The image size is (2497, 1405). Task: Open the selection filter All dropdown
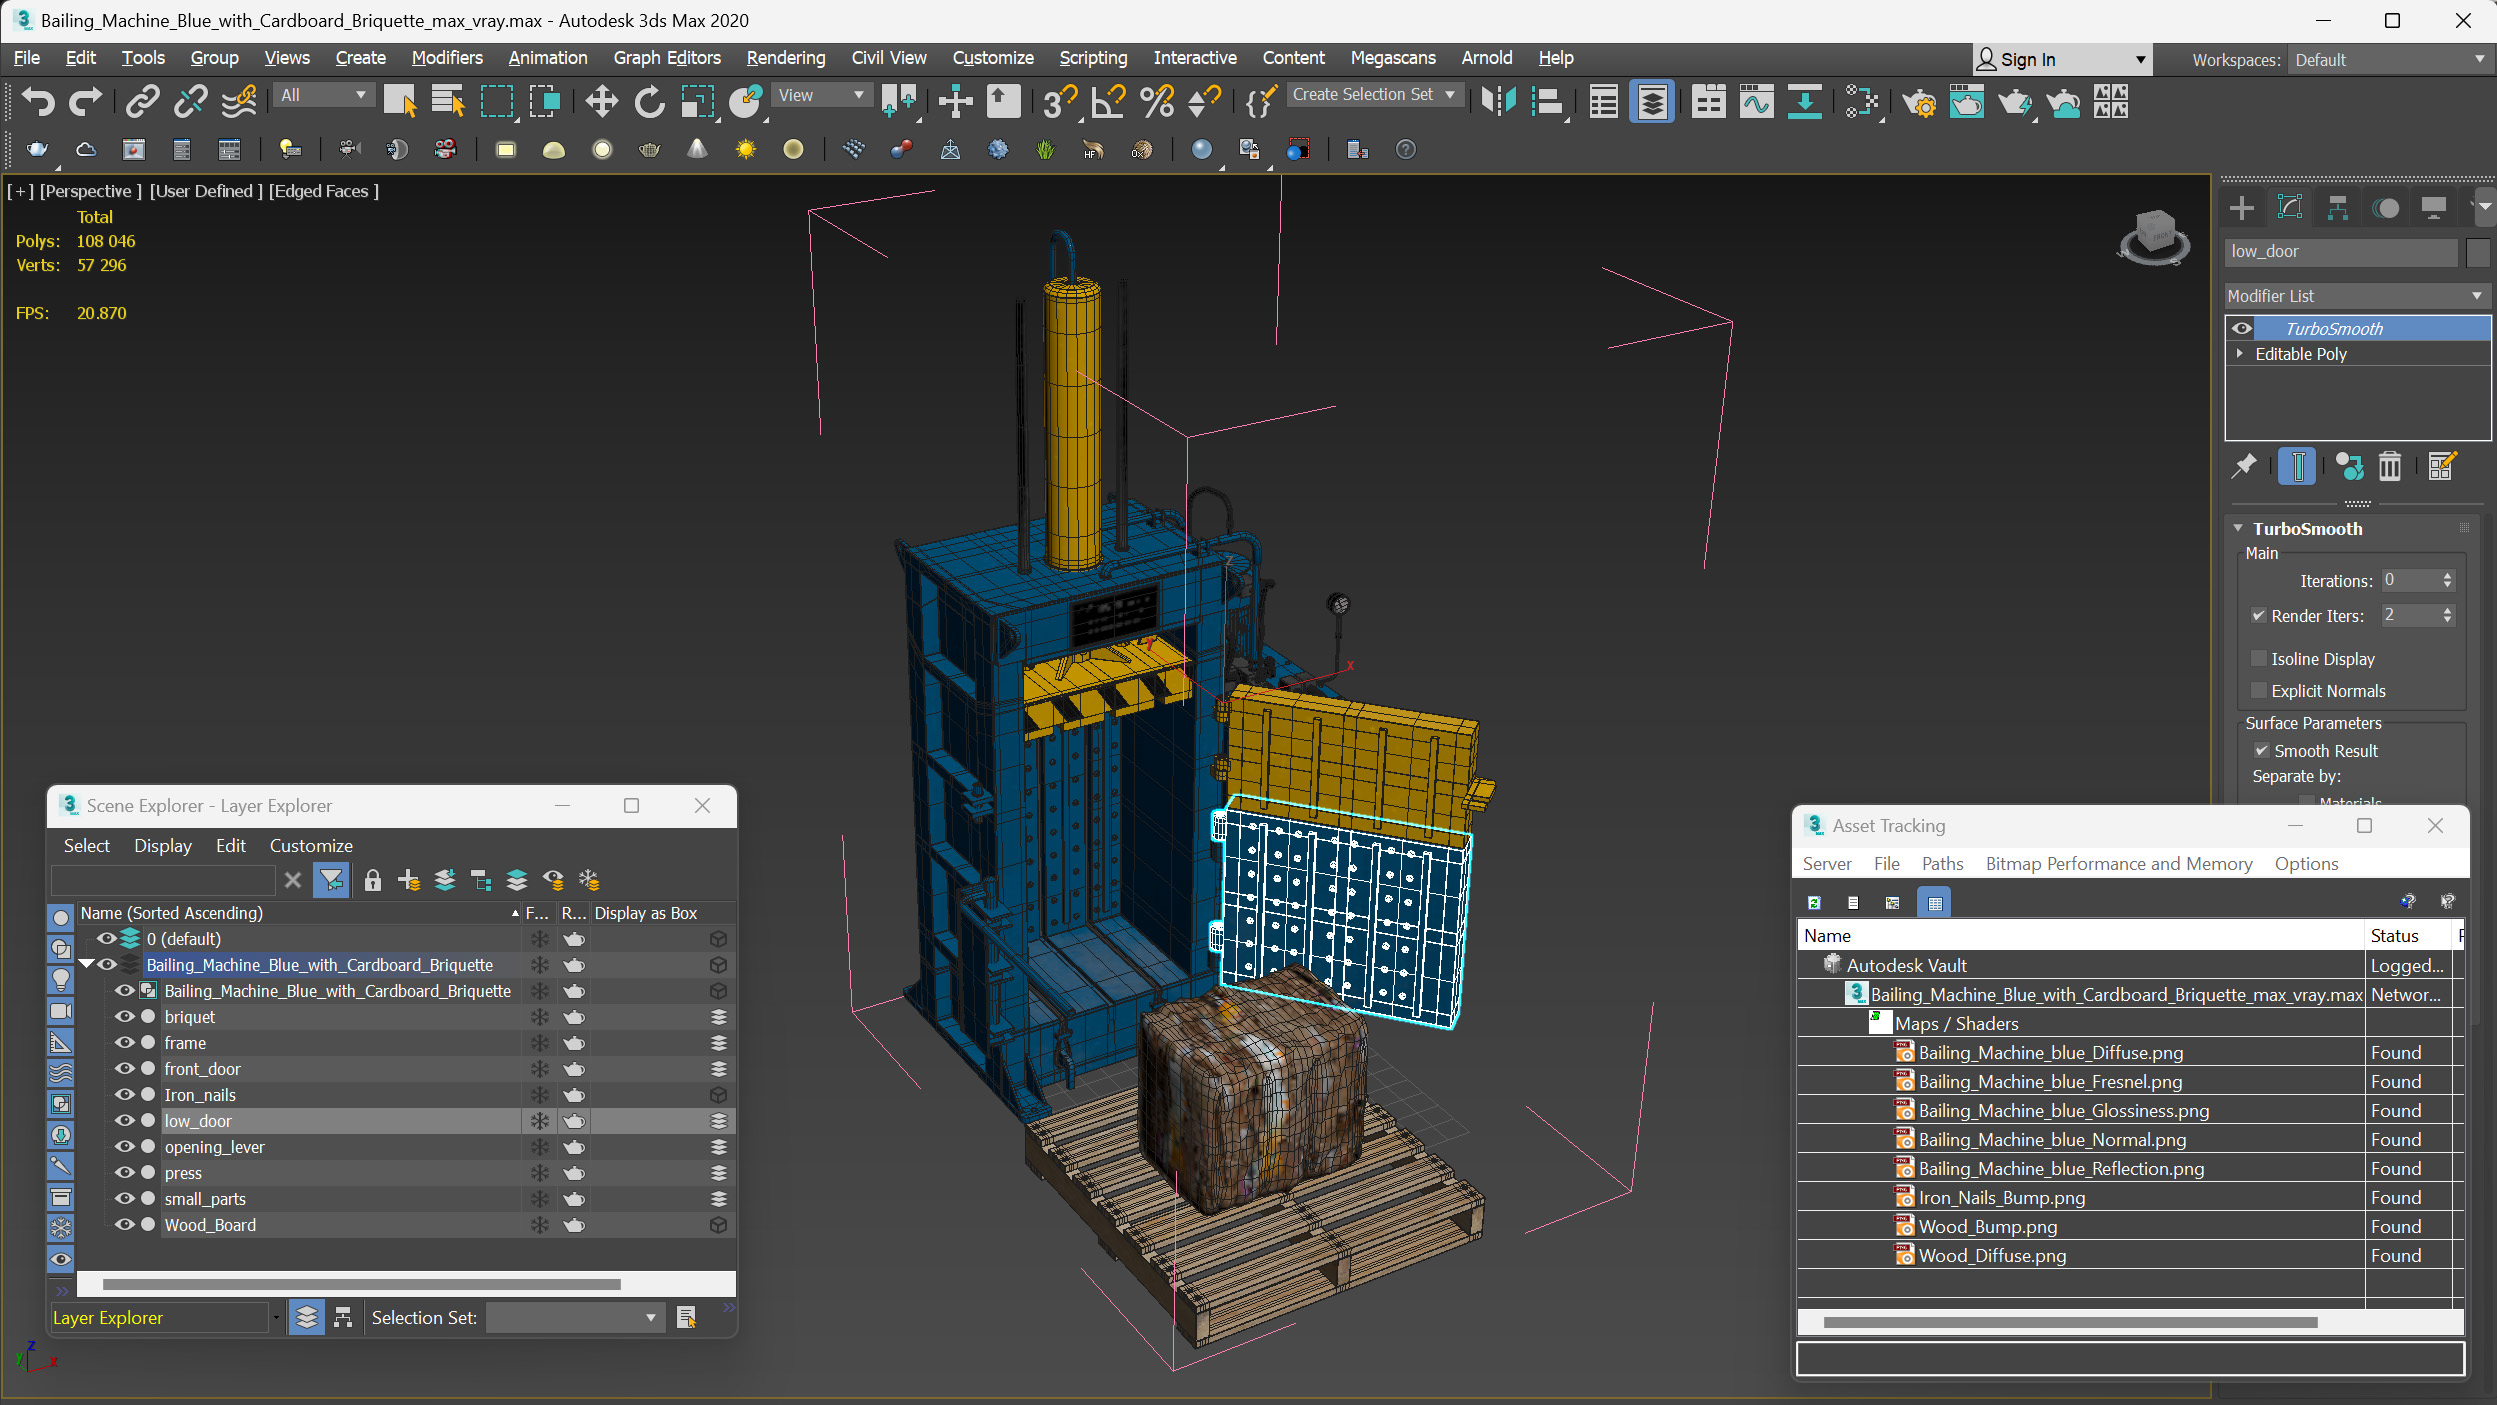(324, 96)
